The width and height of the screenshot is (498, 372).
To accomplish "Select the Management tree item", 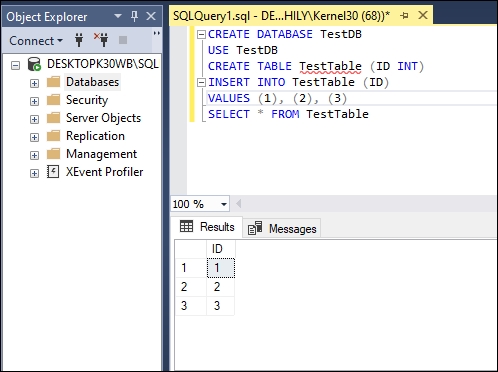I will 101,154.
